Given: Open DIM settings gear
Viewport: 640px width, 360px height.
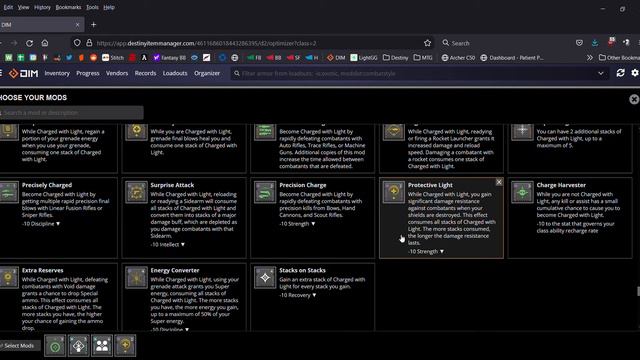Looking at the screenshot, I should coord(635,73).
